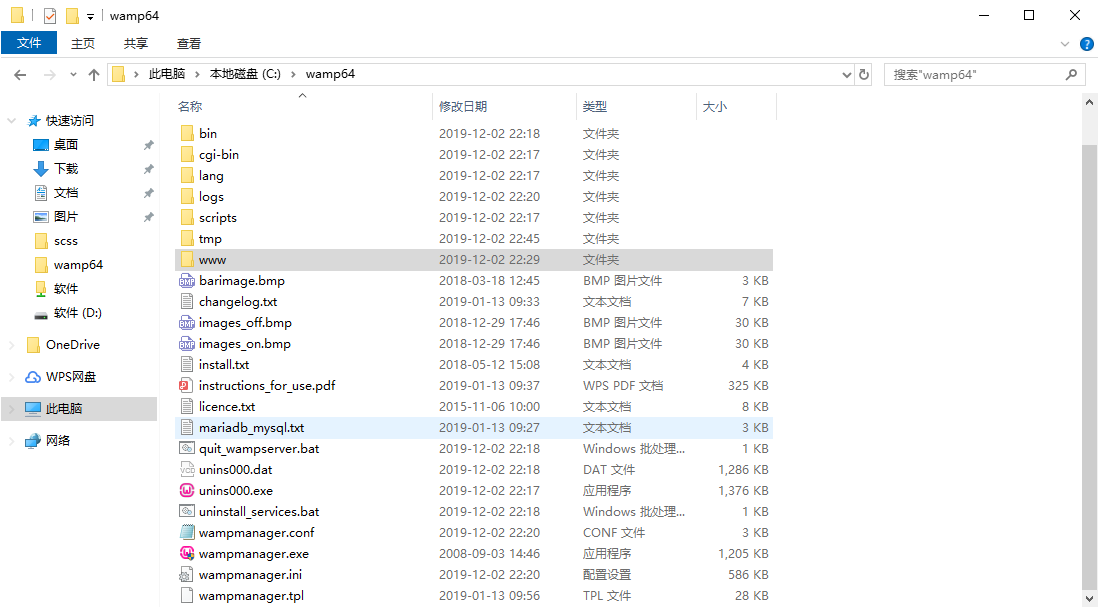Refresh the current folder
The image size is (1099, 608).
pyautogui.click(x=864, y=74)
